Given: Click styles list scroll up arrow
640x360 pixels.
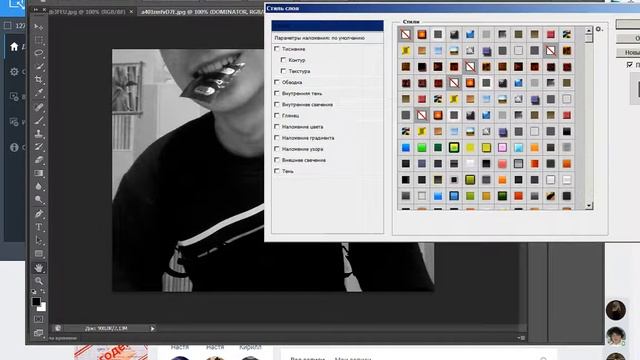Looking at the screenshot, I should pos(589,30).
